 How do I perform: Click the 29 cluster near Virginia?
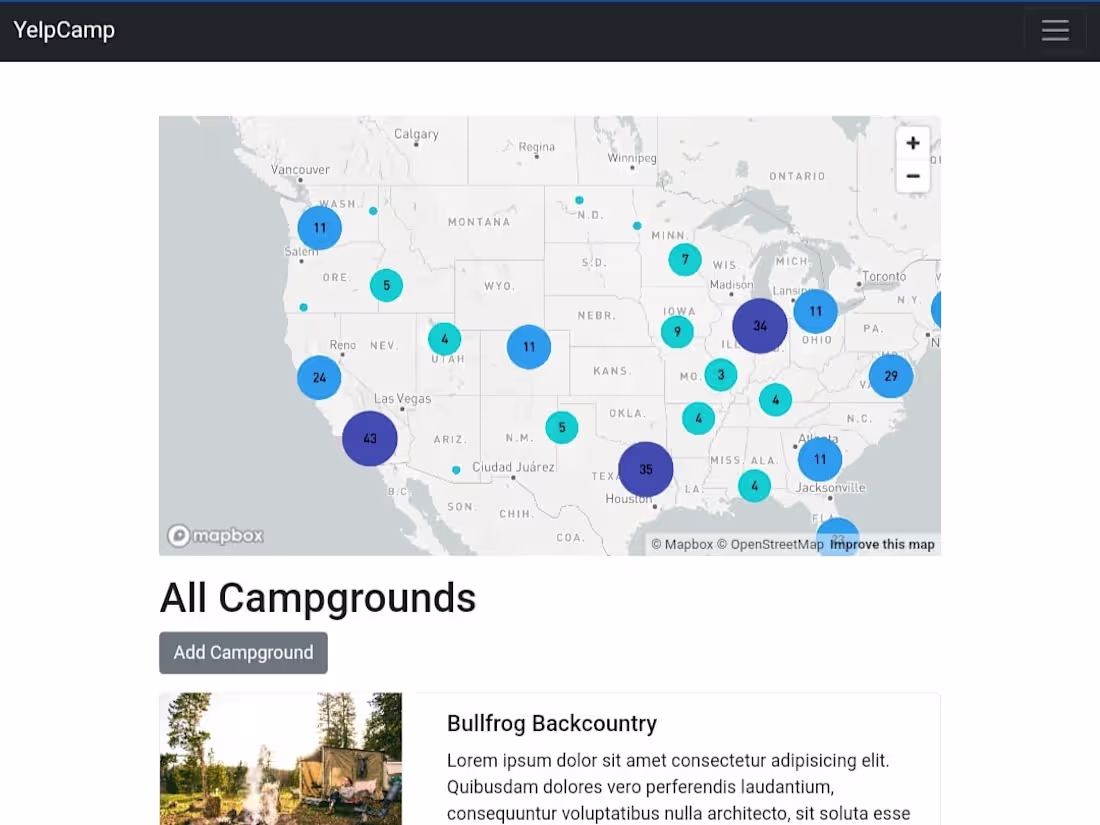pos(890,376)
